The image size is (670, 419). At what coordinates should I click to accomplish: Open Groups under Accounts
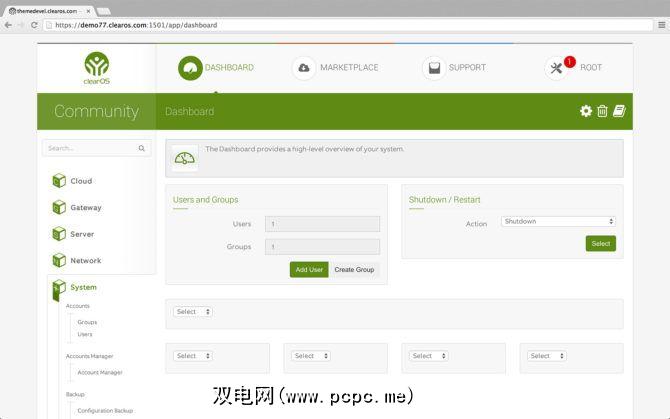[x=87, y=322]
